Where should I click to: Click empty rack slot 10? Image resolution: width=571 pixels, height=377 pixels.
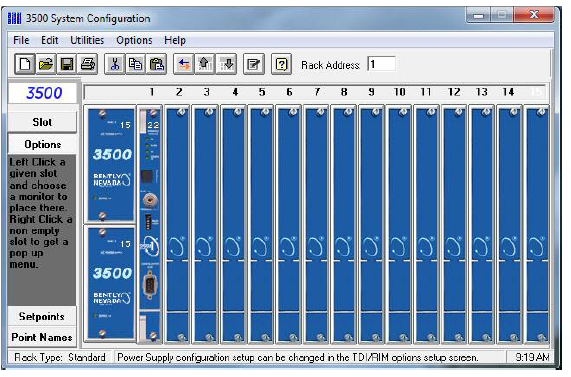click(x=399, y=224)
